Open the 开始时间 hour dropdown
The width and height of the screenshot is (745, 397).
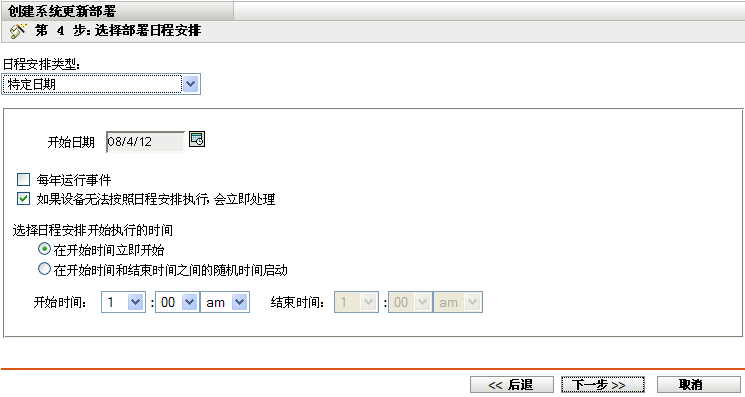[124, 302]
